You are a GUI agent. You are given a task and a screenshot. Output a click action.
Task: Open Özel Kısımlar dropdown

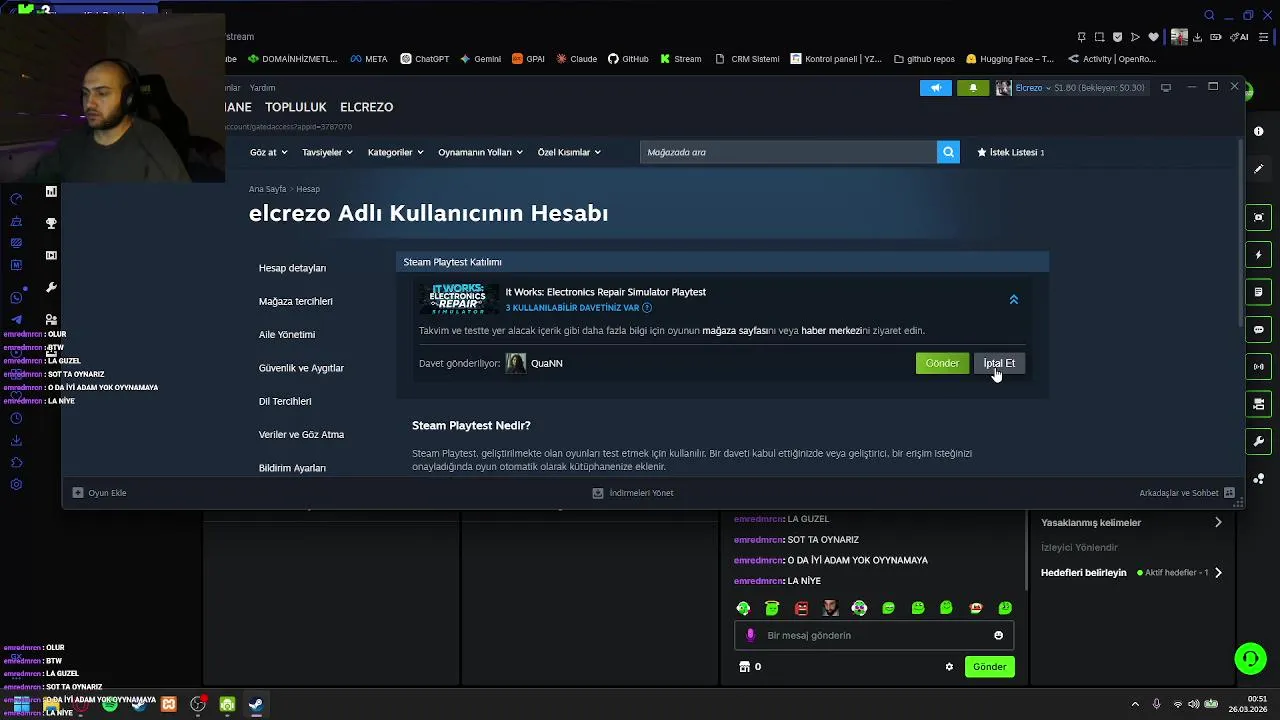569,152
